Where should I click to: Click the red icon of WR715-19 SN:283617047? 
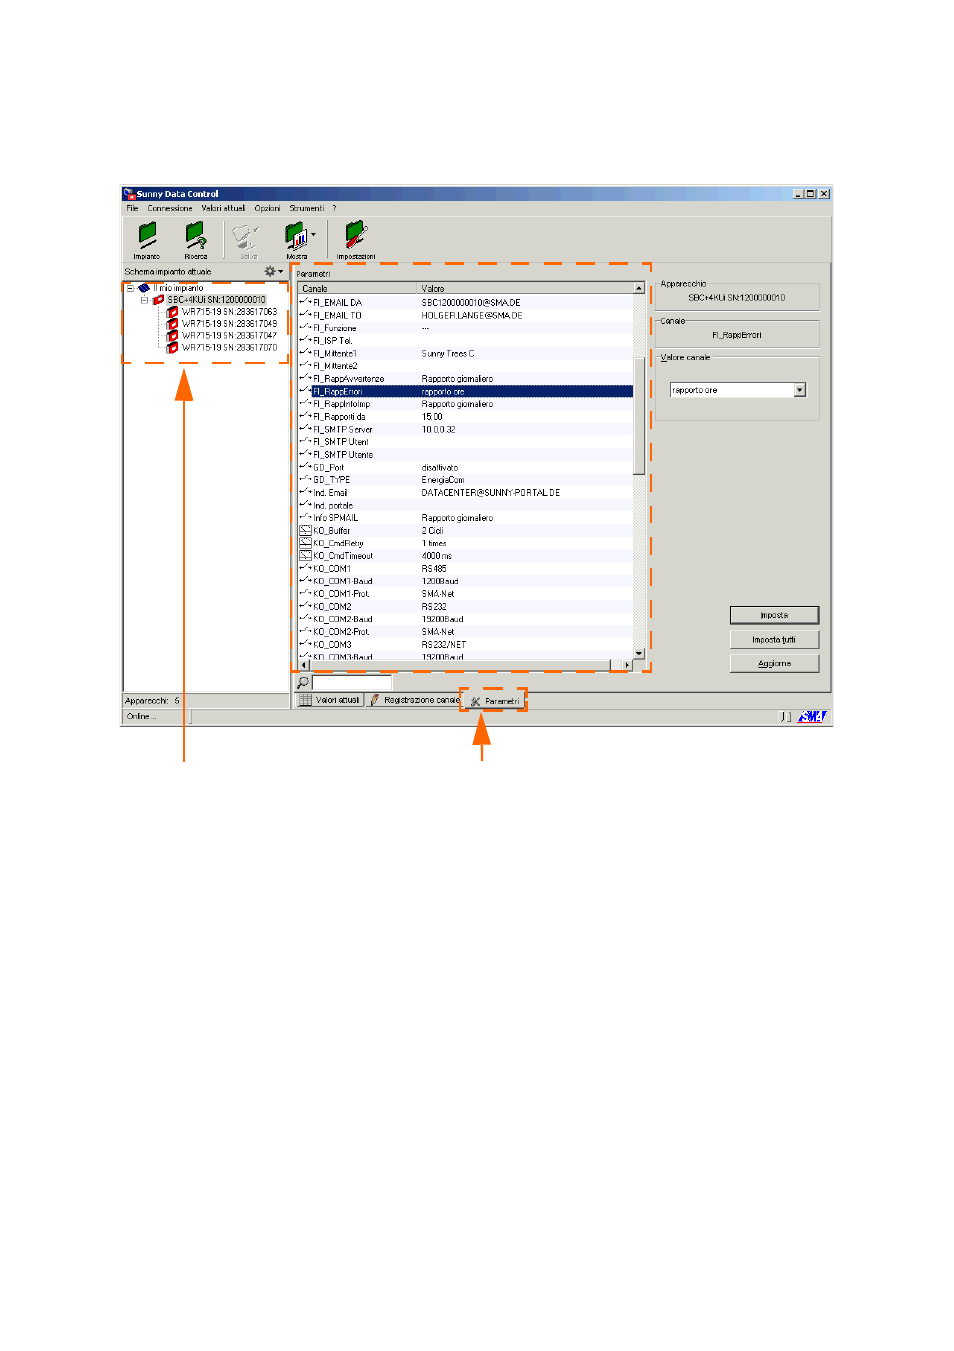tap(173, 336)
